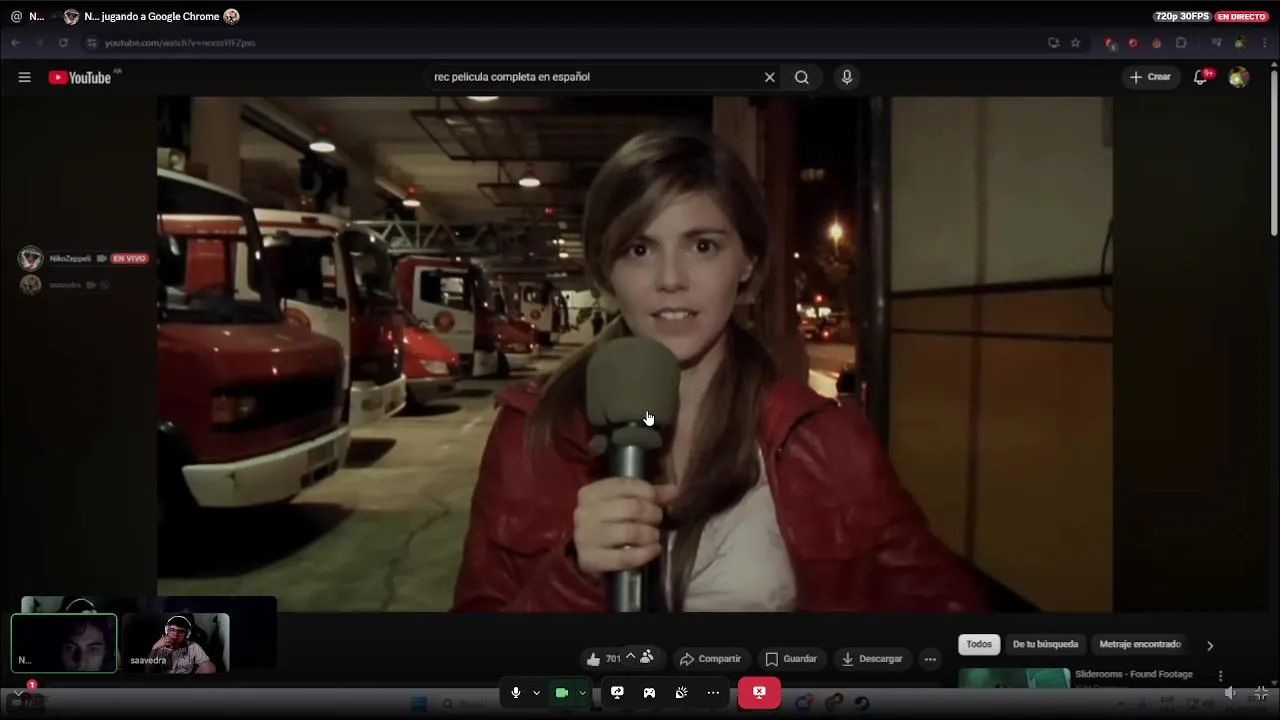Open options for Sliderooms video
The image size is (1280, 720).
(x=1220, y=676)
